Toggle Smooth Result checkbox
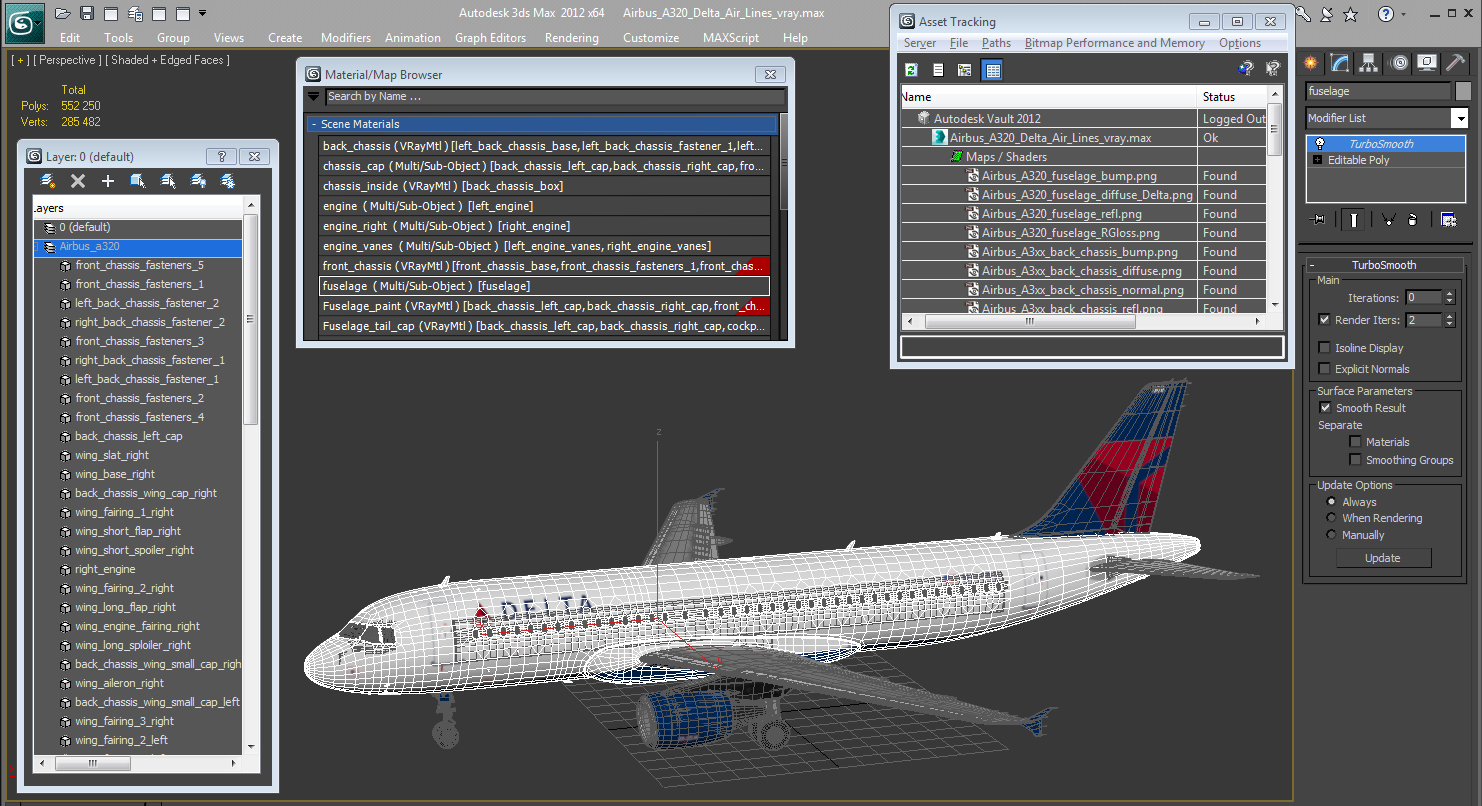The width and height of the screenshot is (1482, 806). [1325, 408]
